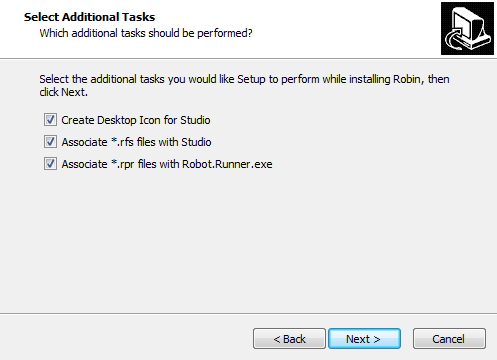The image size is (497, 360).
Task: Click the separator line above the buttons
Action: click(x=248, y=313)
